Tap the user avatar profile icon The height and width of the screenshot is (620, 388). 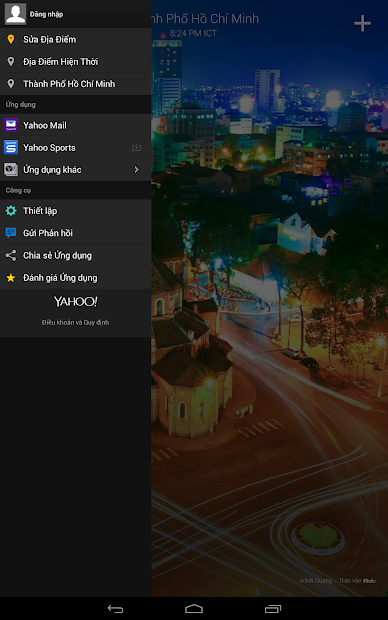[x=15, y=13]
